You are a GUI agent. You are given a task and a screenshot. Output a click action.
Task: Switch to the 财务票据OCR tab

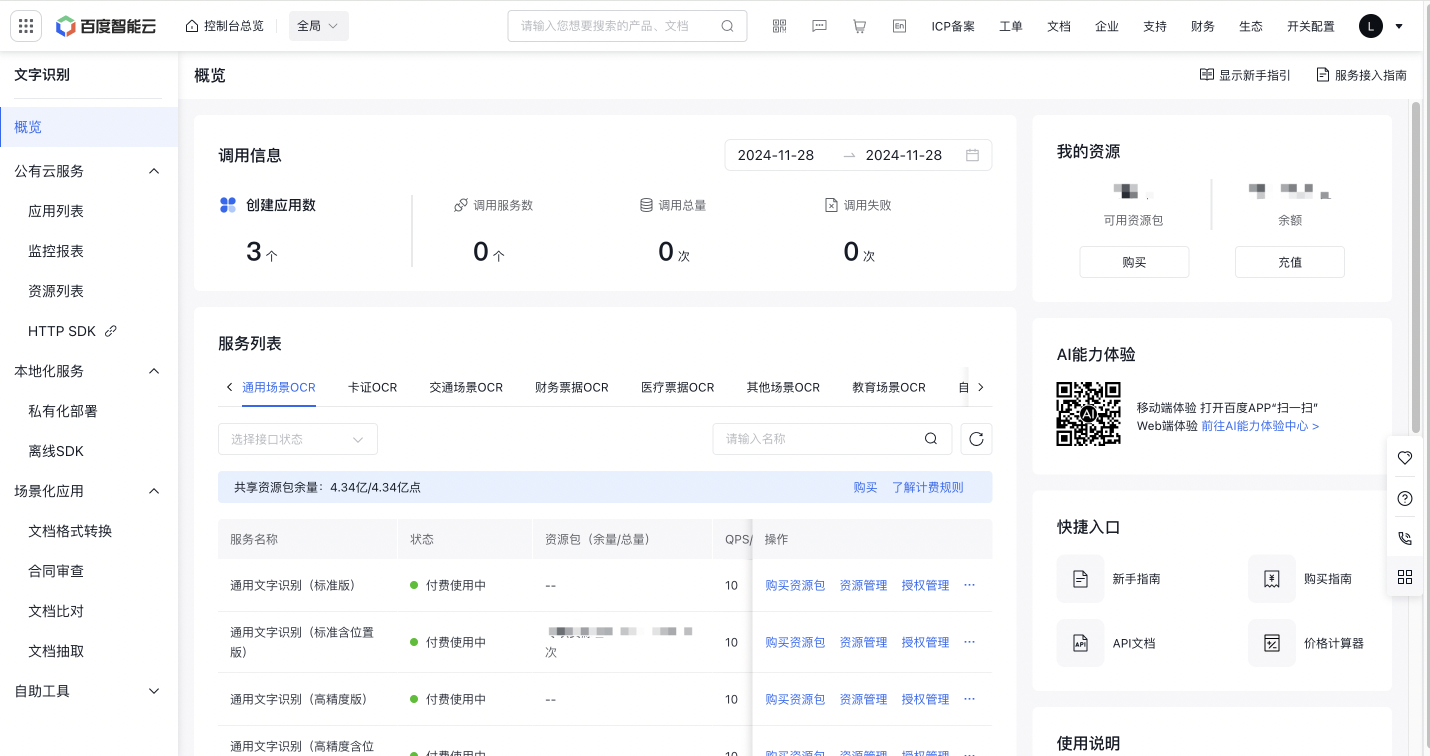[572, 387]
